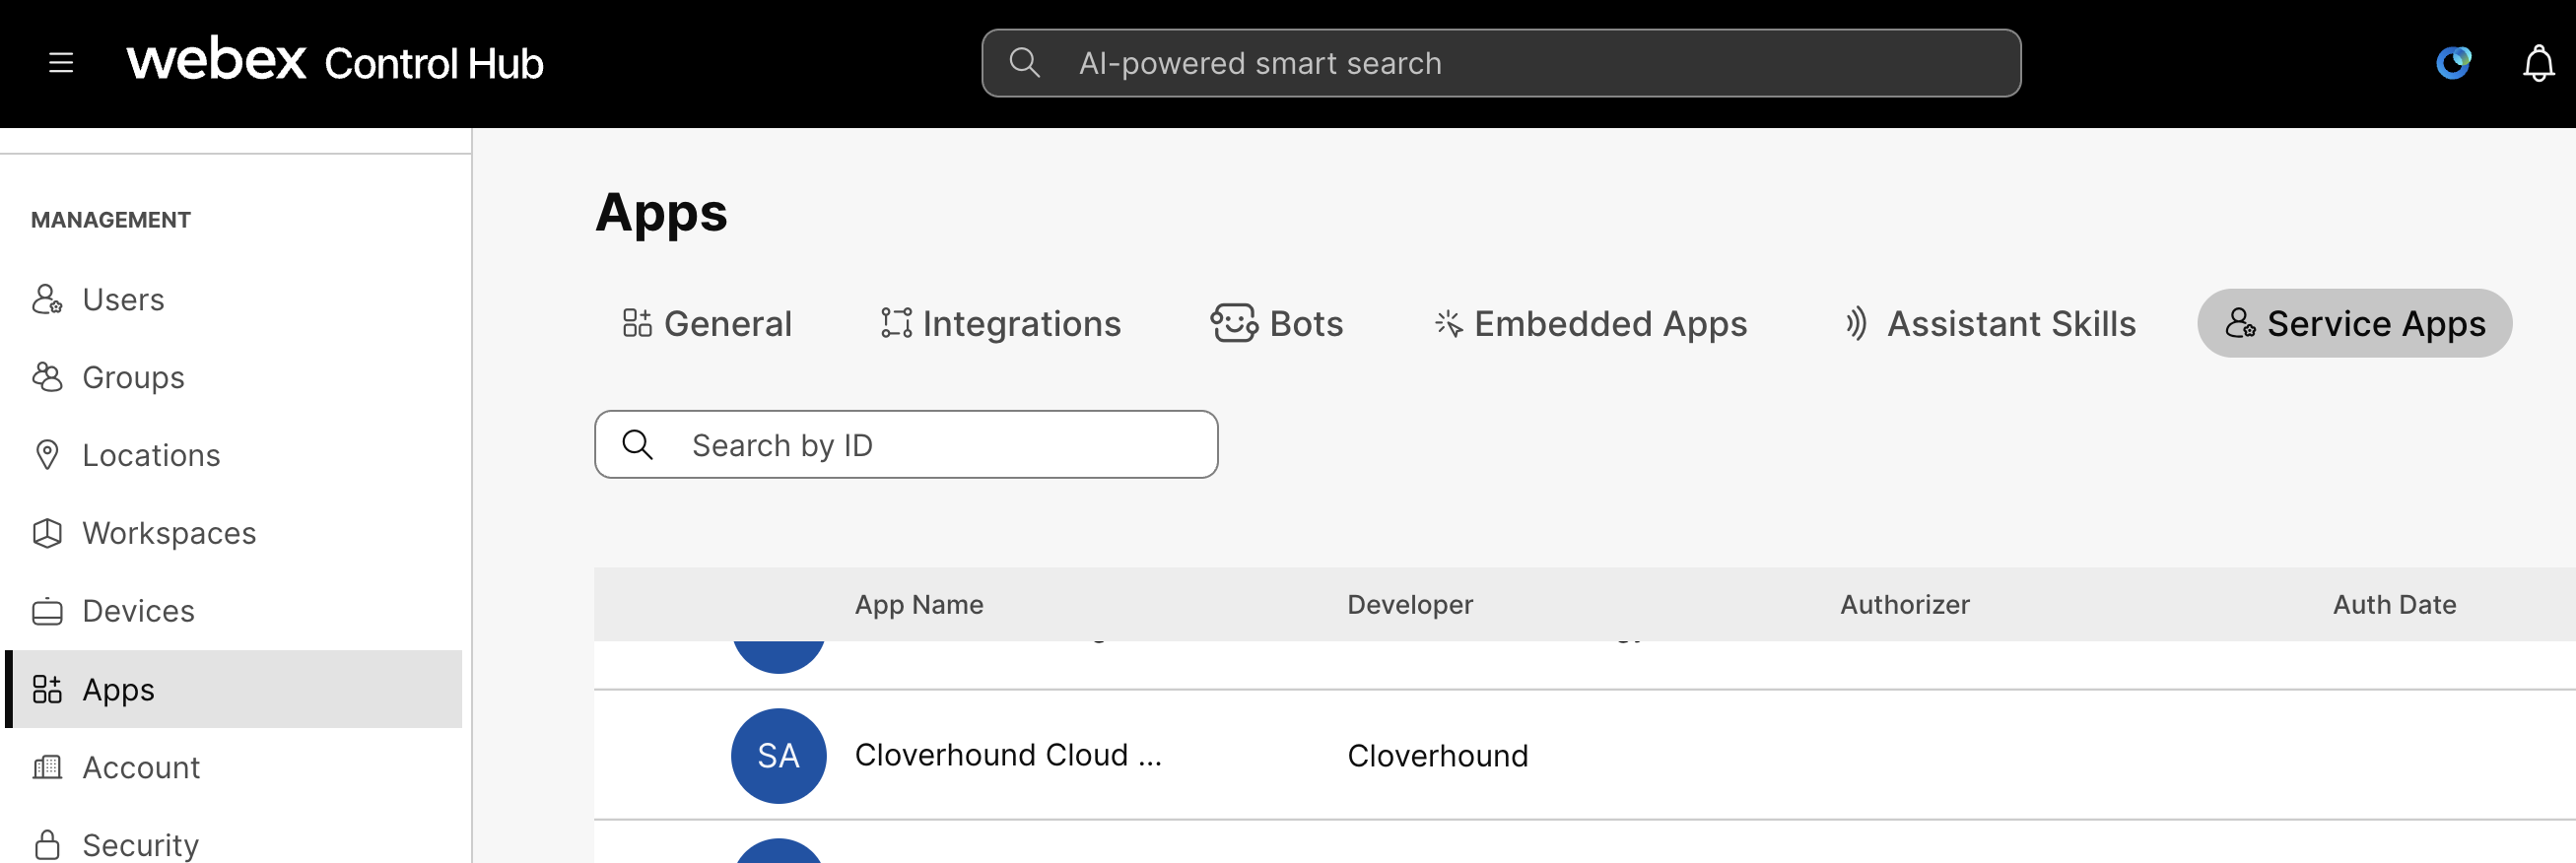Open the AI Assistant icon

(2453, 63)
